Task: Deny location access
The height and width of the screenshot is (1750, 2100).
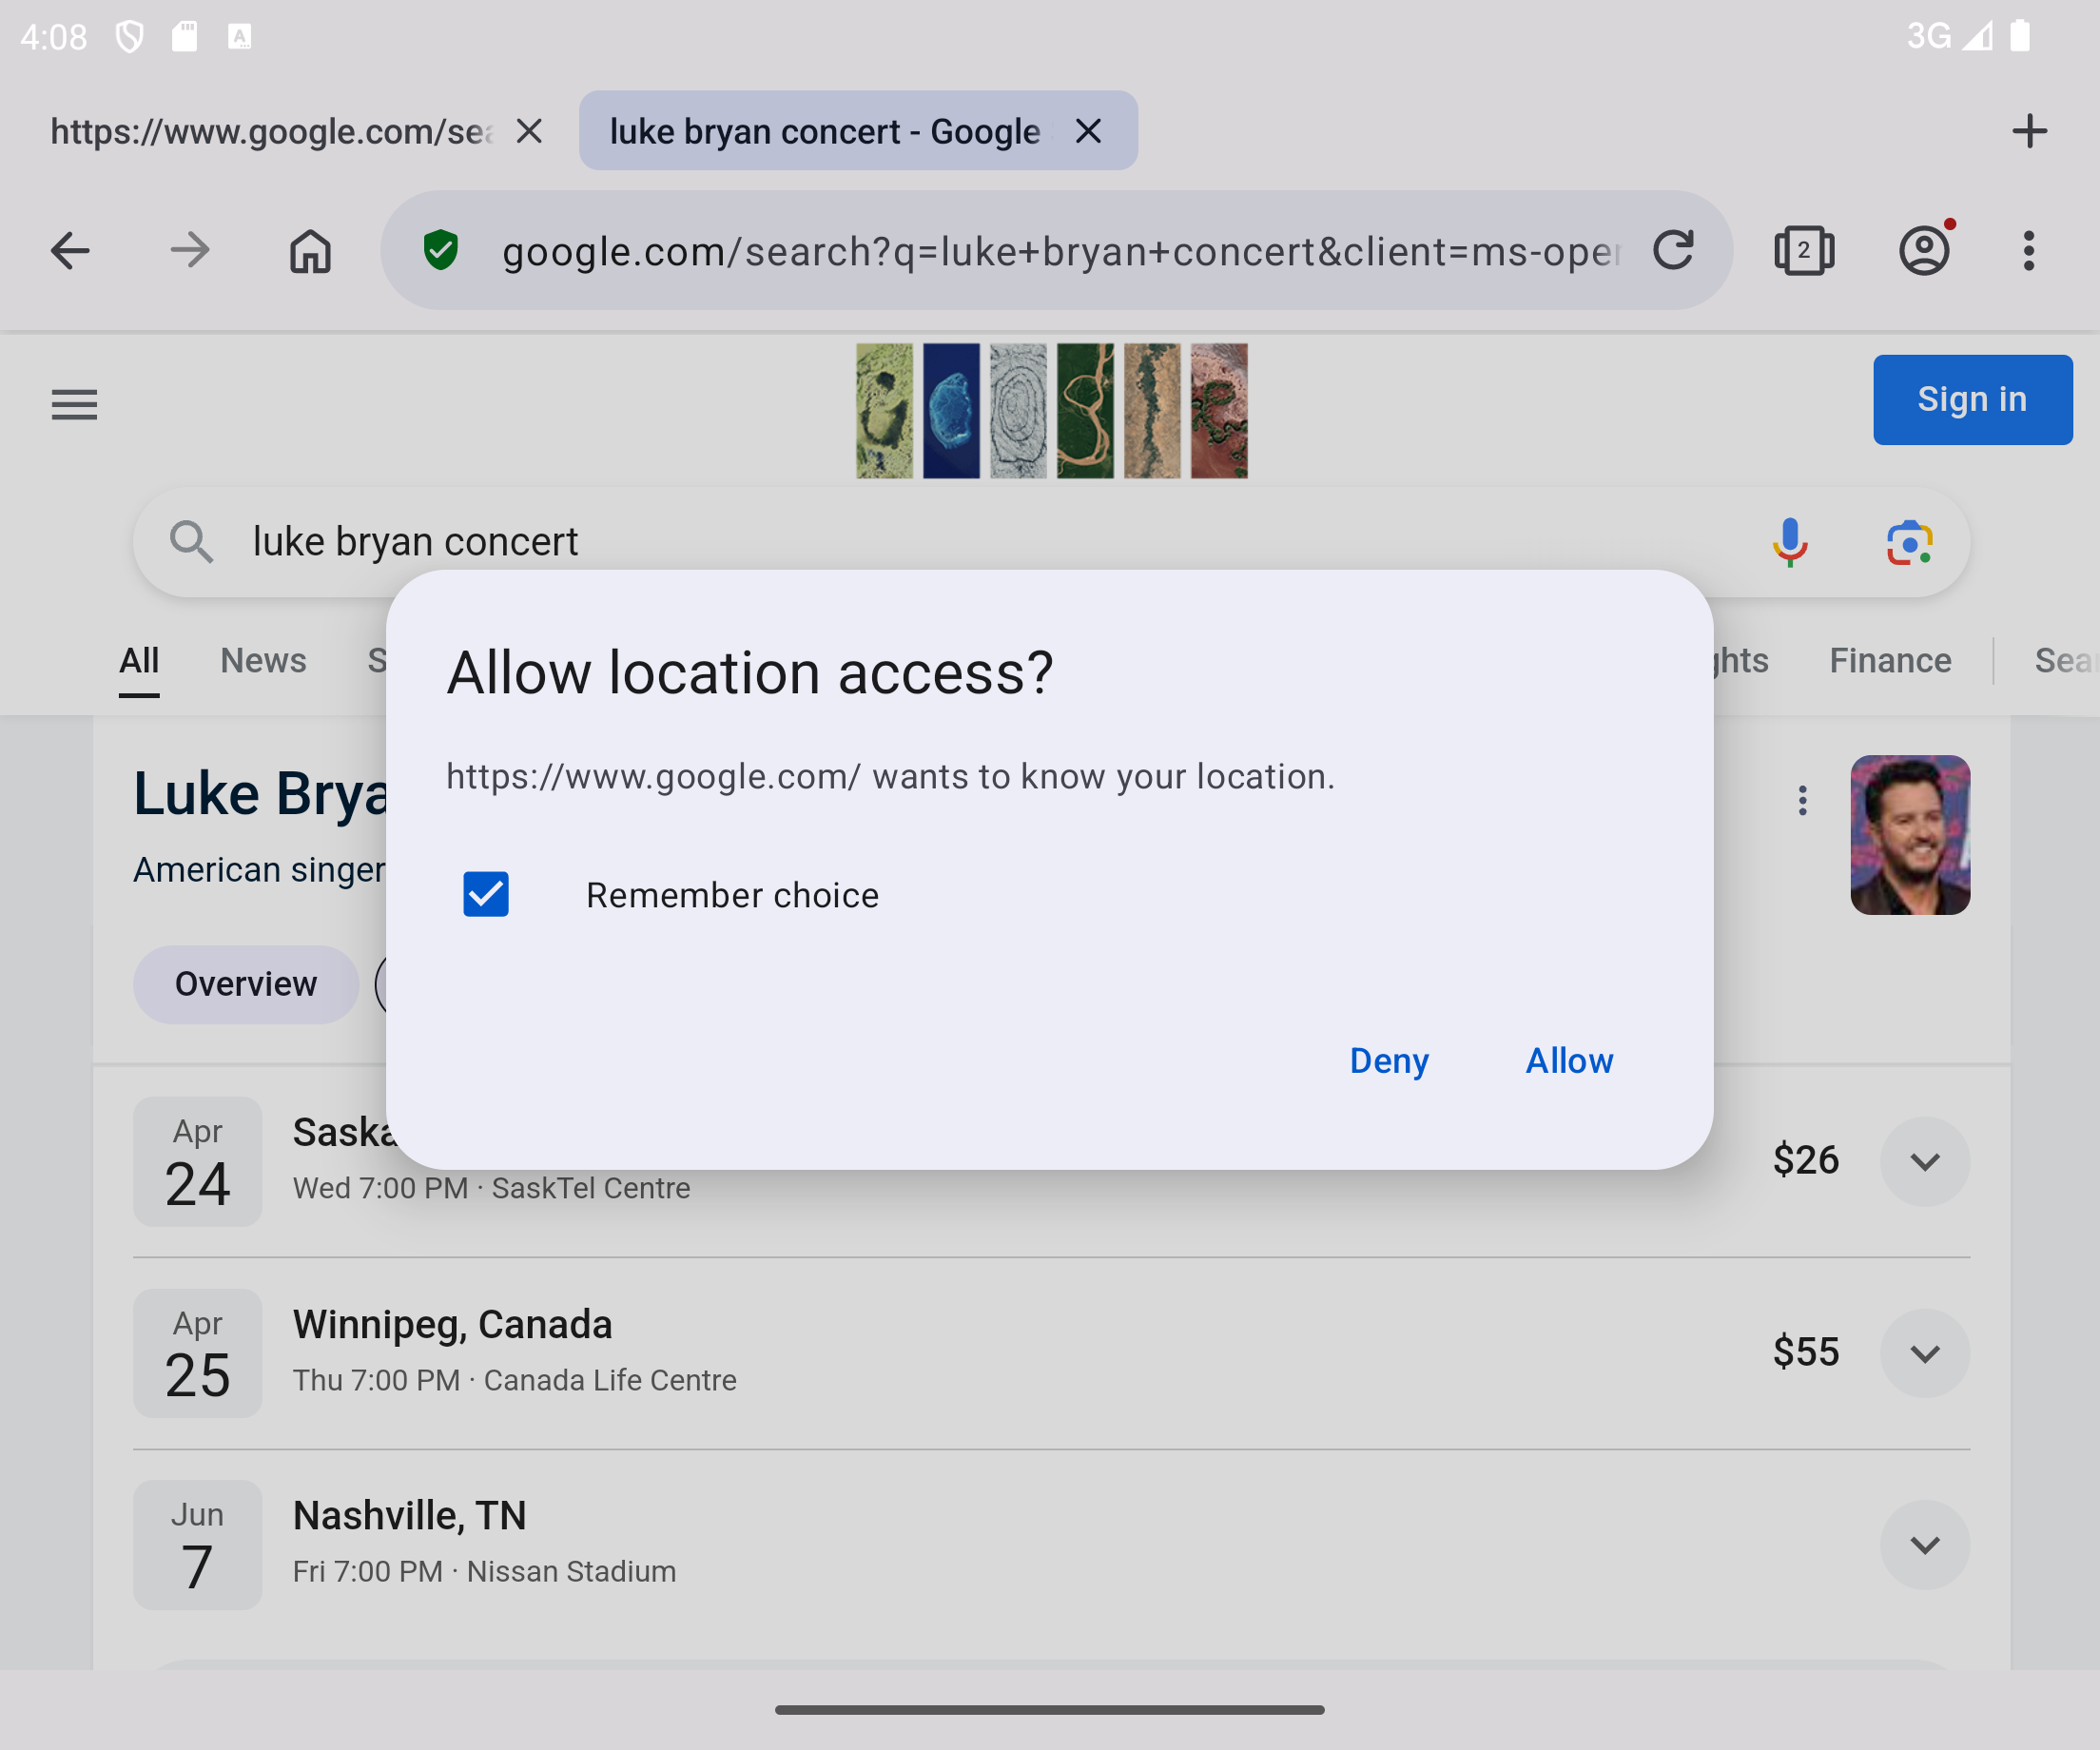Action: (1389, 1060)
